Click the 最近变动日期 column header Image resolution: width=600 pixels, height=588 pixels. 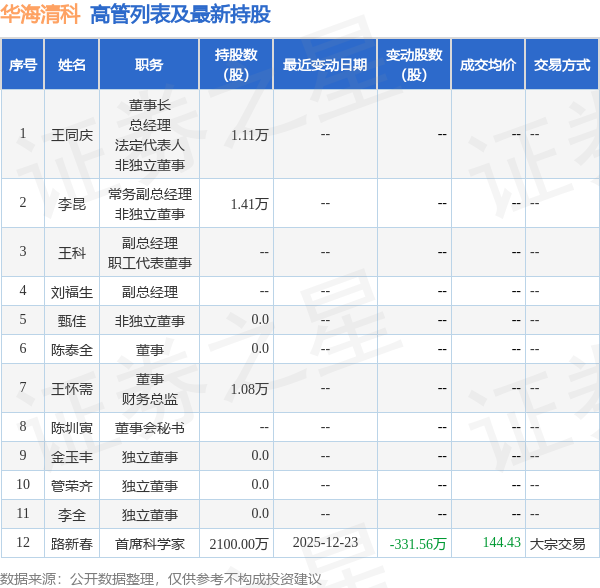325,65
